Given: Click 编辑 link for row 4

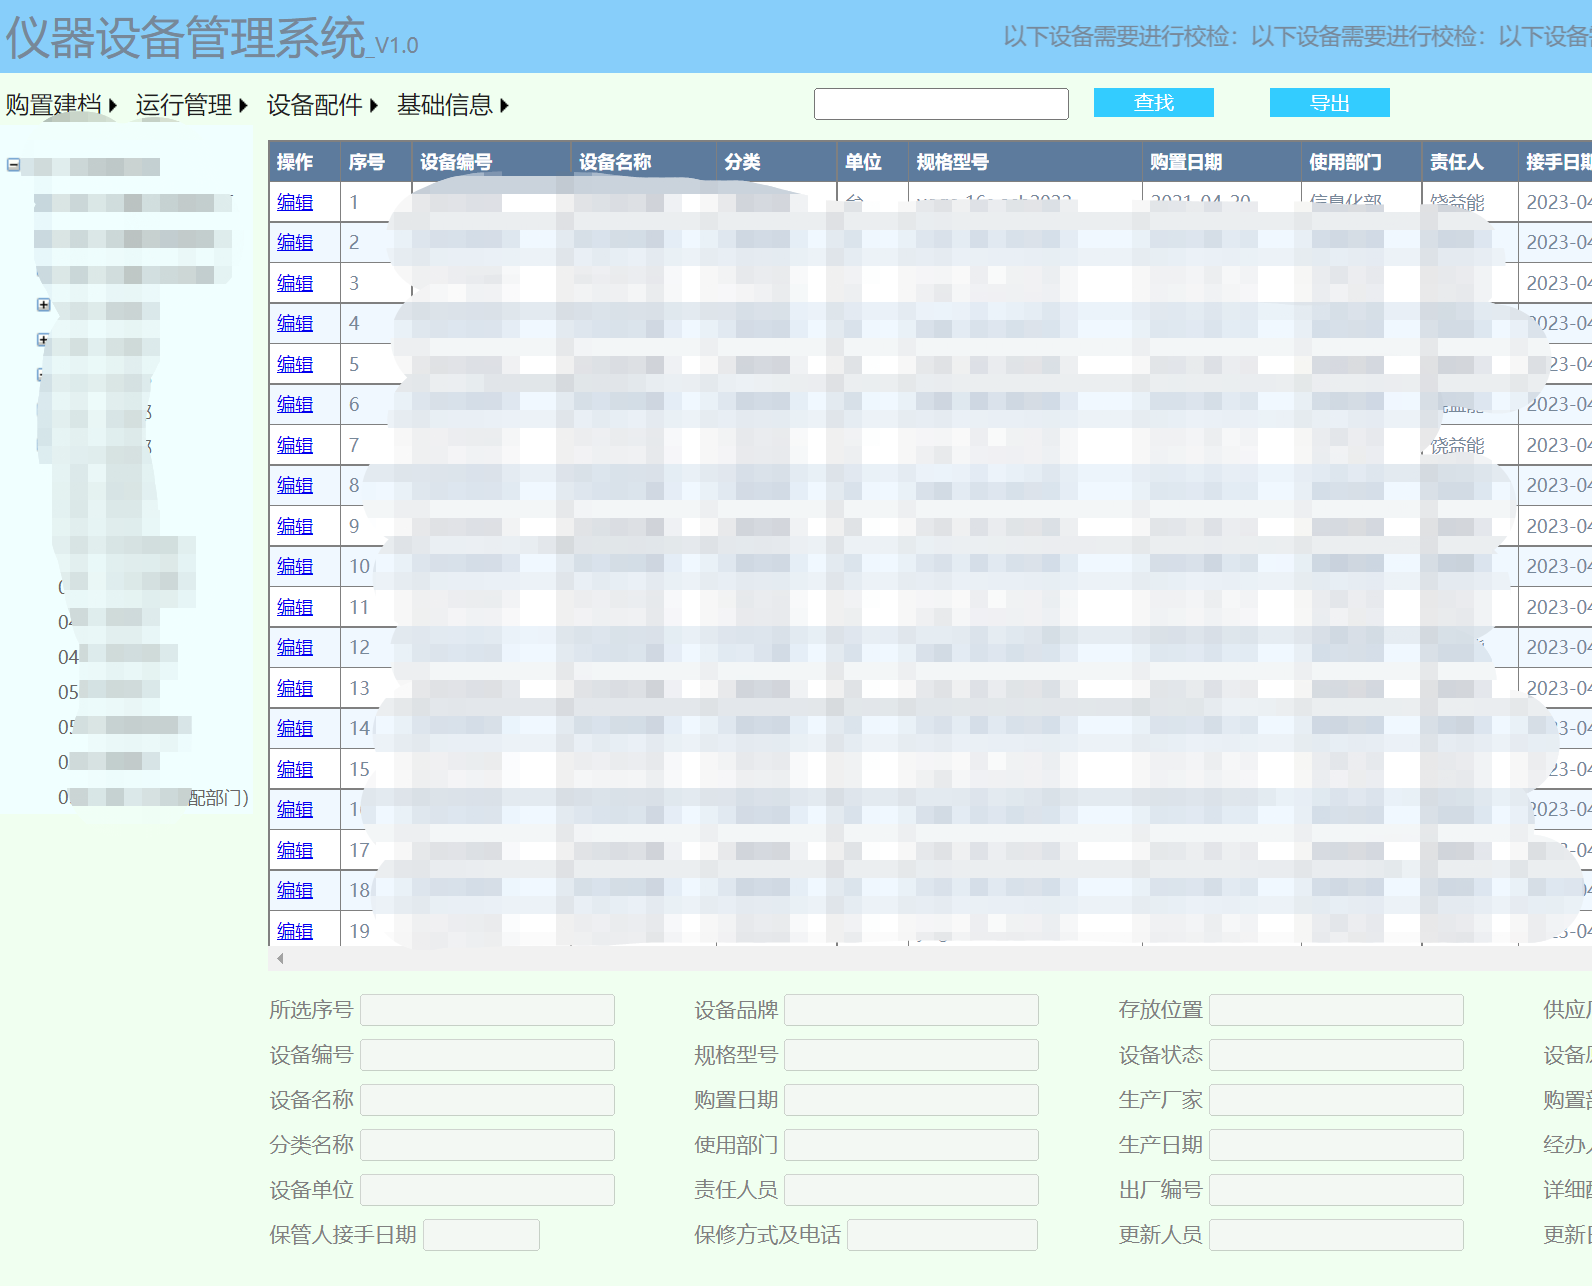Looking at the screenshot, I should click(295, 323).
